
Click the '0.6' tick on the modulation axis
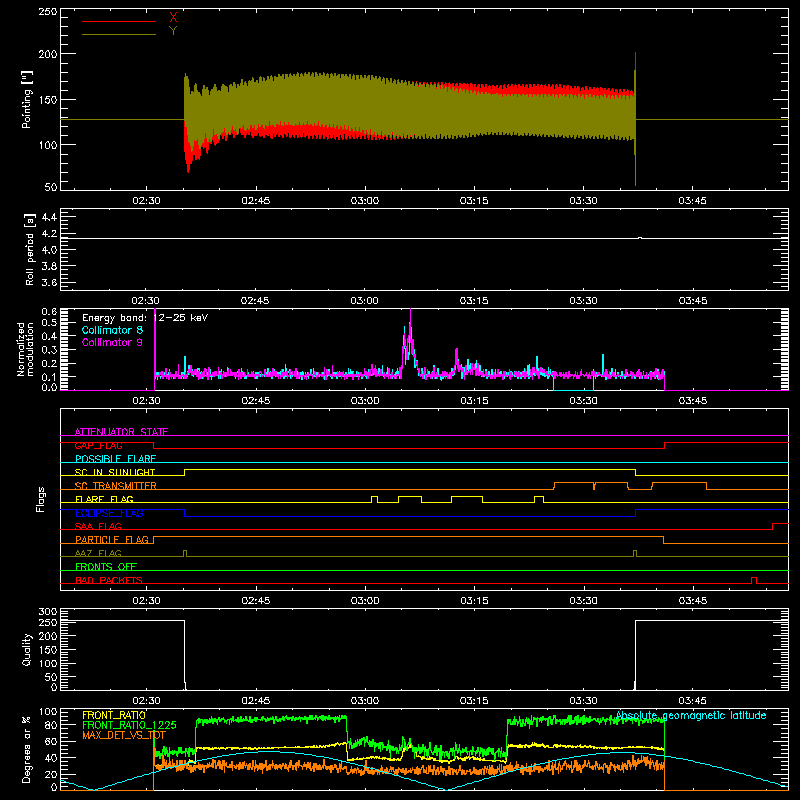click(x=49, y=311)
